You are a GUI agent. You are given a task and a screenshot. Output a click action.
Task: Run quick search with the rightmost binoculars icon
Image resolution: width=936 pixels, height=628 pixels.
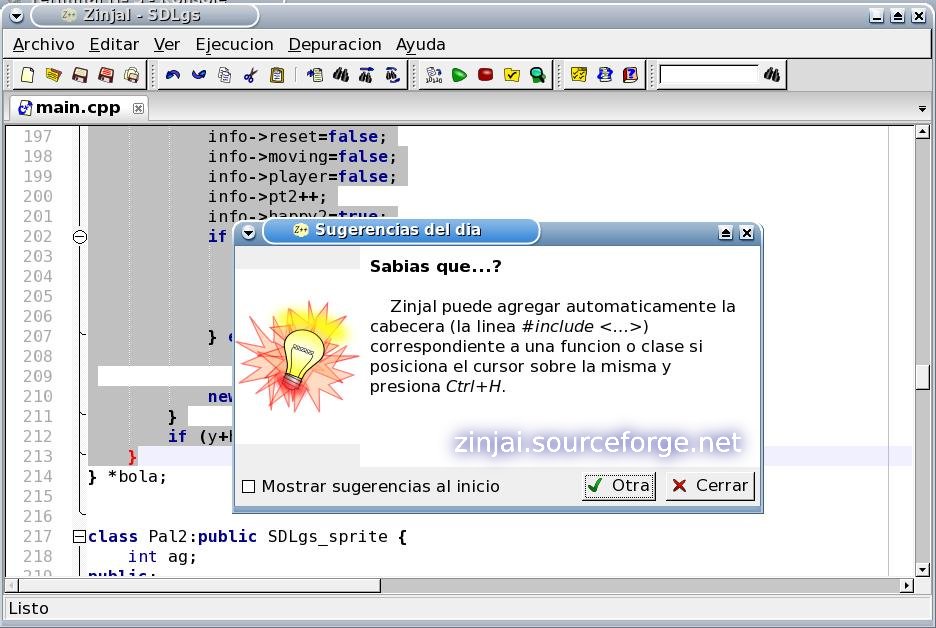tap(772, 75)
